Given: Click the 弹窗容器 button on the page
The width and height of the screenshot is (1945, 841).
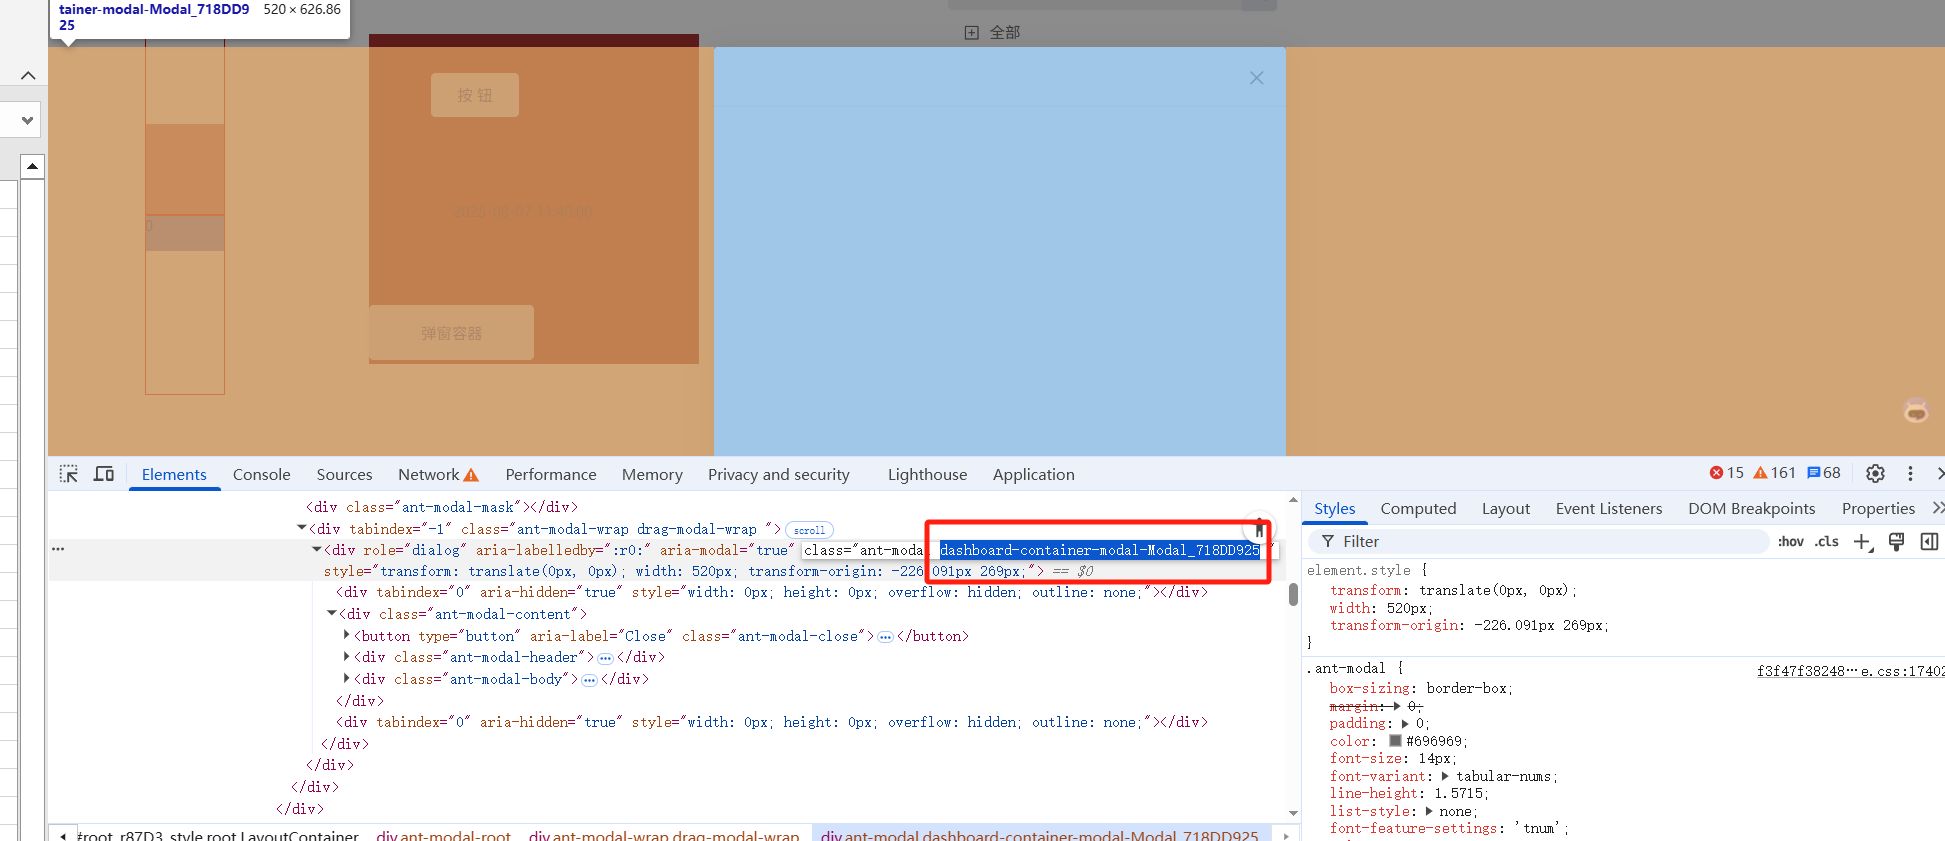Looking at the screenshot, I should [x=451, y=333].
